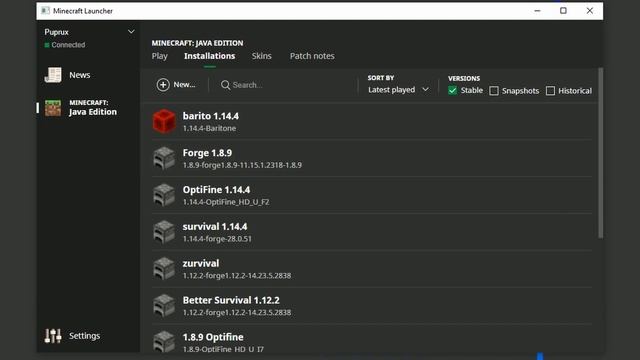Click version text 1.14.4-OptiFine_HD_U_F2
The height and width of the screenshot is (360, 640).
[x=226, y=202]
